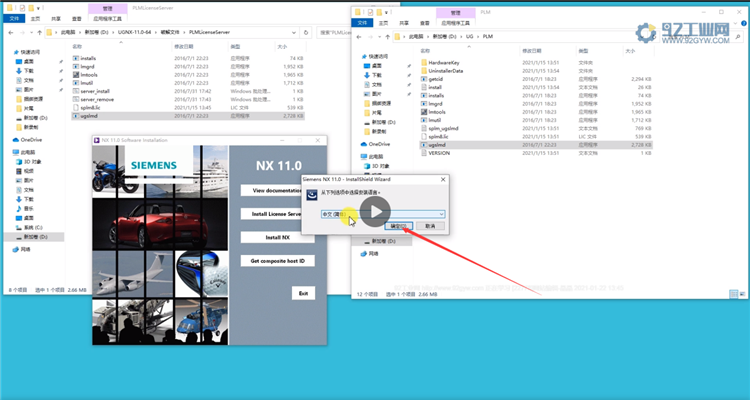Click 音乐 item in PLMLicenseServer window sidebar
Image resolution: width=750 pixels, height=400 pixels.
(29, 209)
